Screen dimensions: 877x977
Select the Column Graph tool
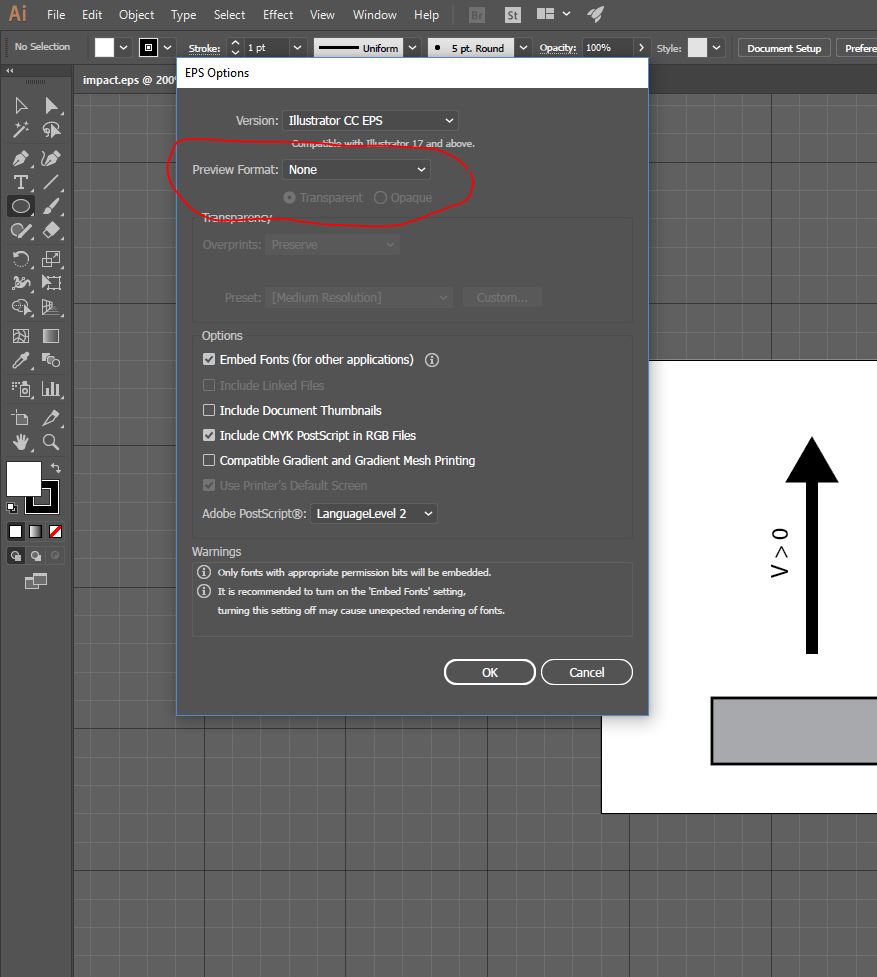pyautogui.click(x=51, y=389)
